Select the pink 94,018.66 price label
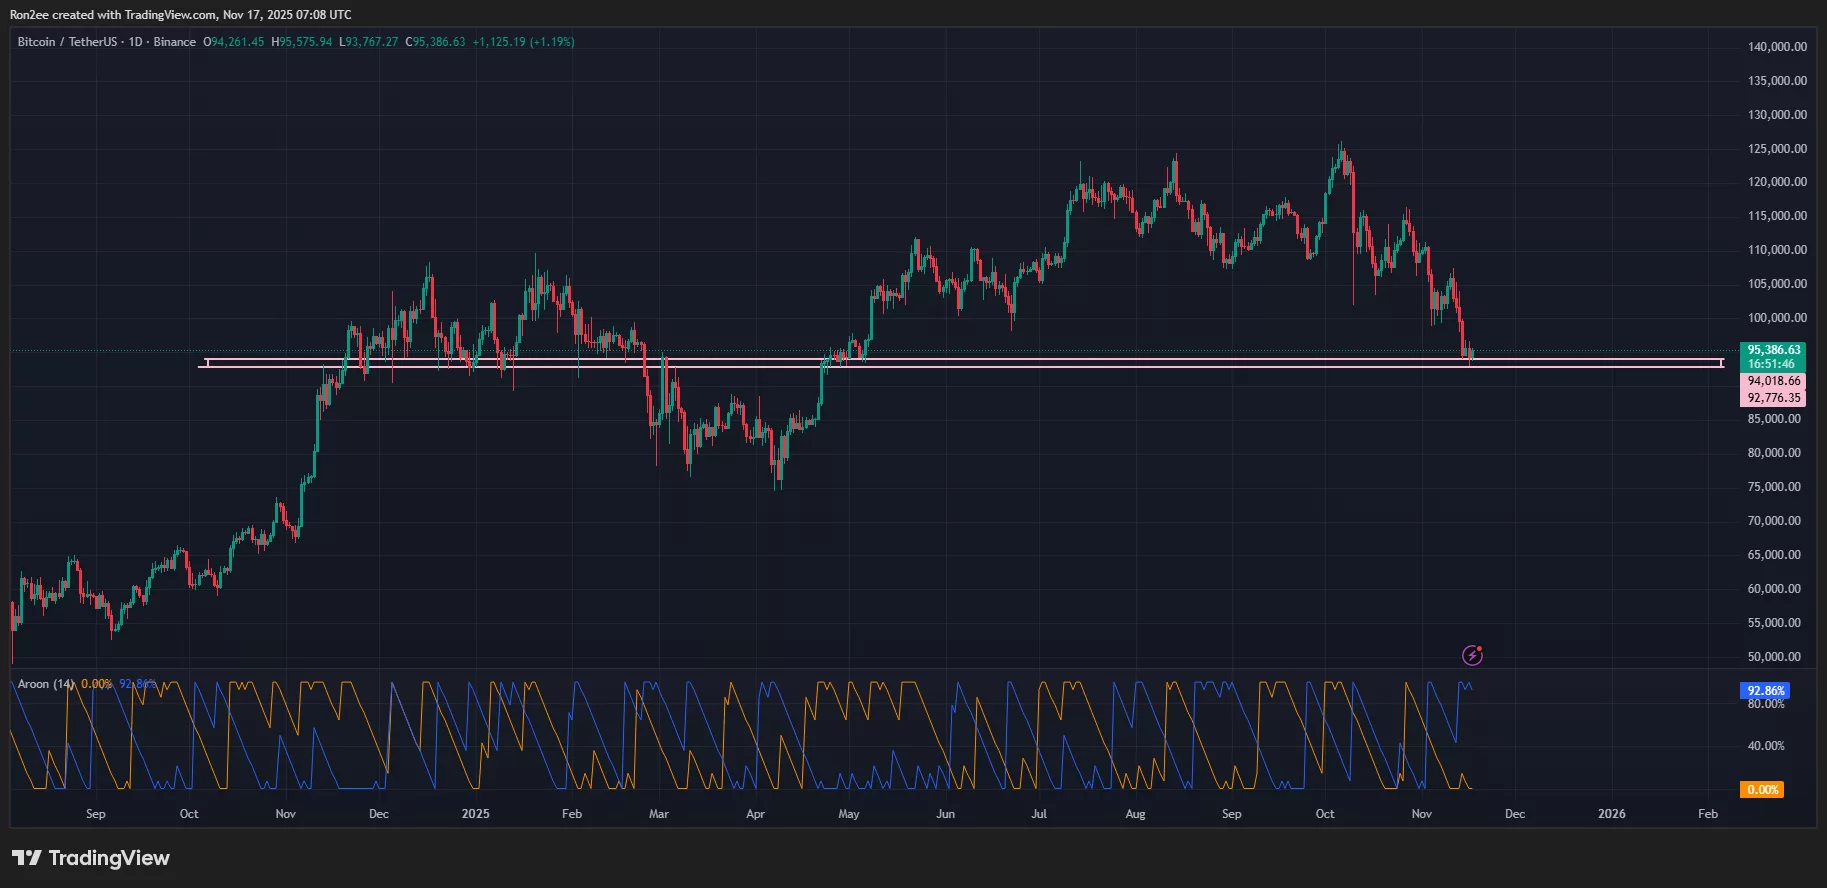Screen dimensions: 1827x888 pos(1773,381)
